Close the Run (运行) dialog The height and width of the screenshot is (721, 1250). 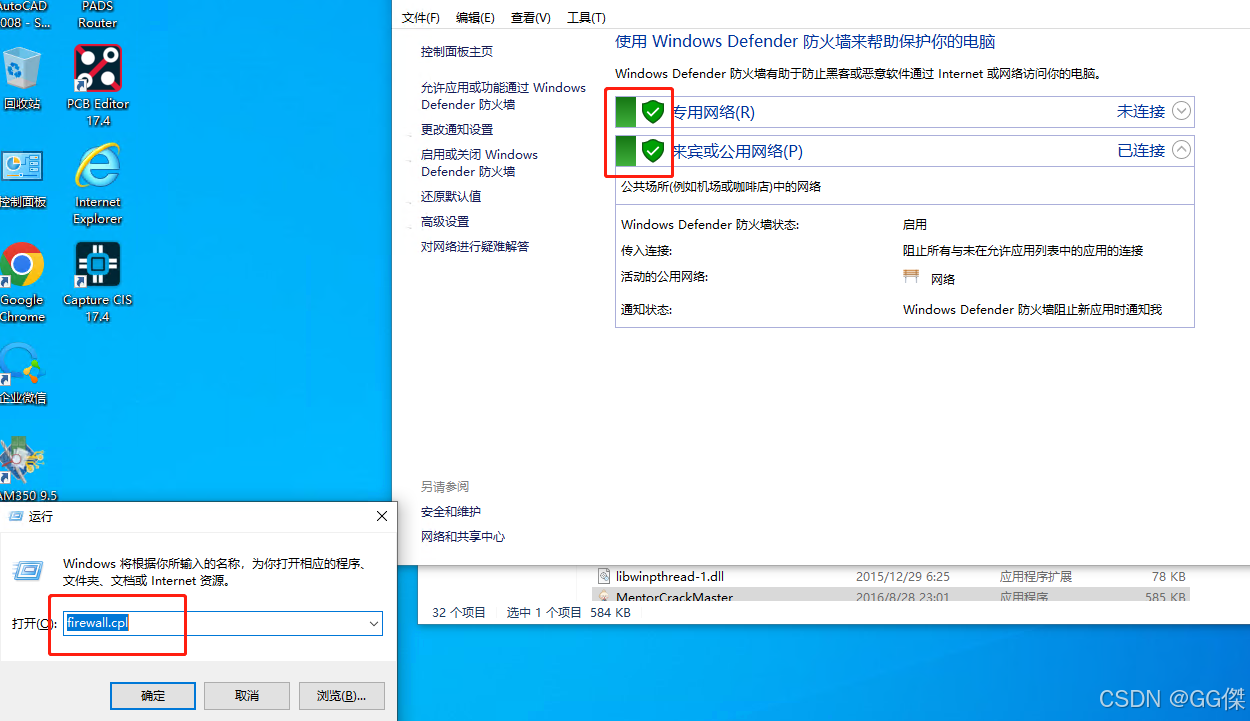point(381,516)
